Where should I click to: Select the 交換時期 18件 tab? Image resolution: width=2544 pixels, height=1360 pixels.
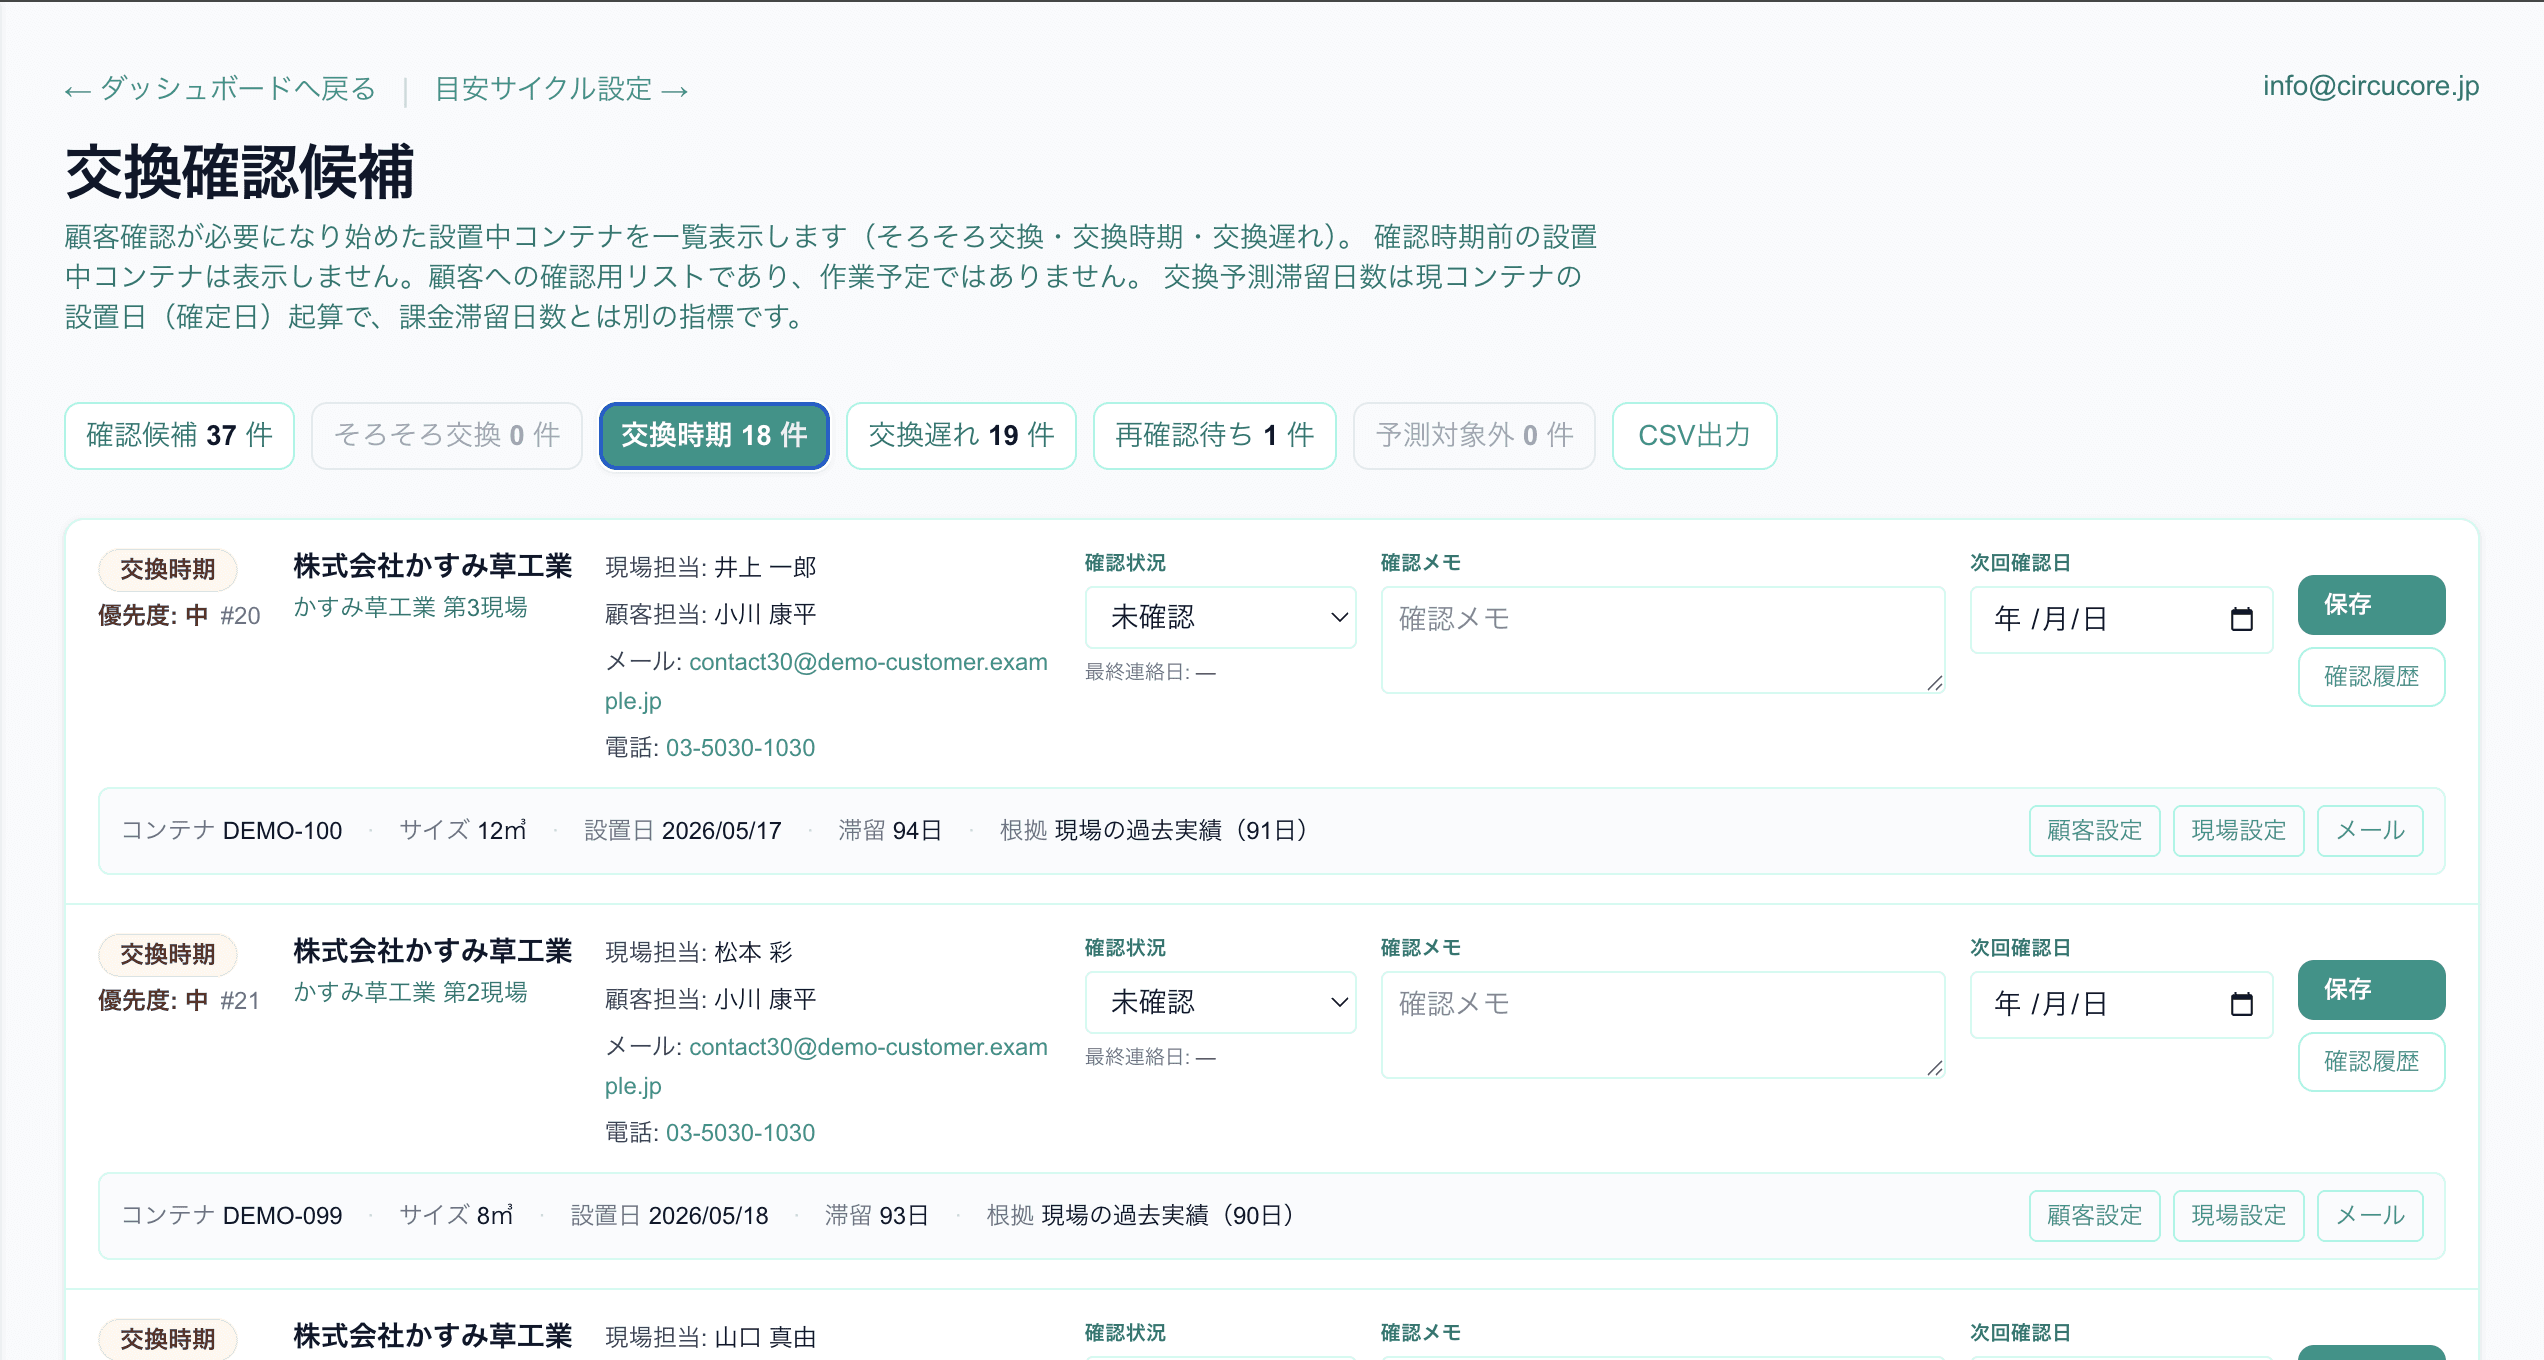tap(714, 435)
